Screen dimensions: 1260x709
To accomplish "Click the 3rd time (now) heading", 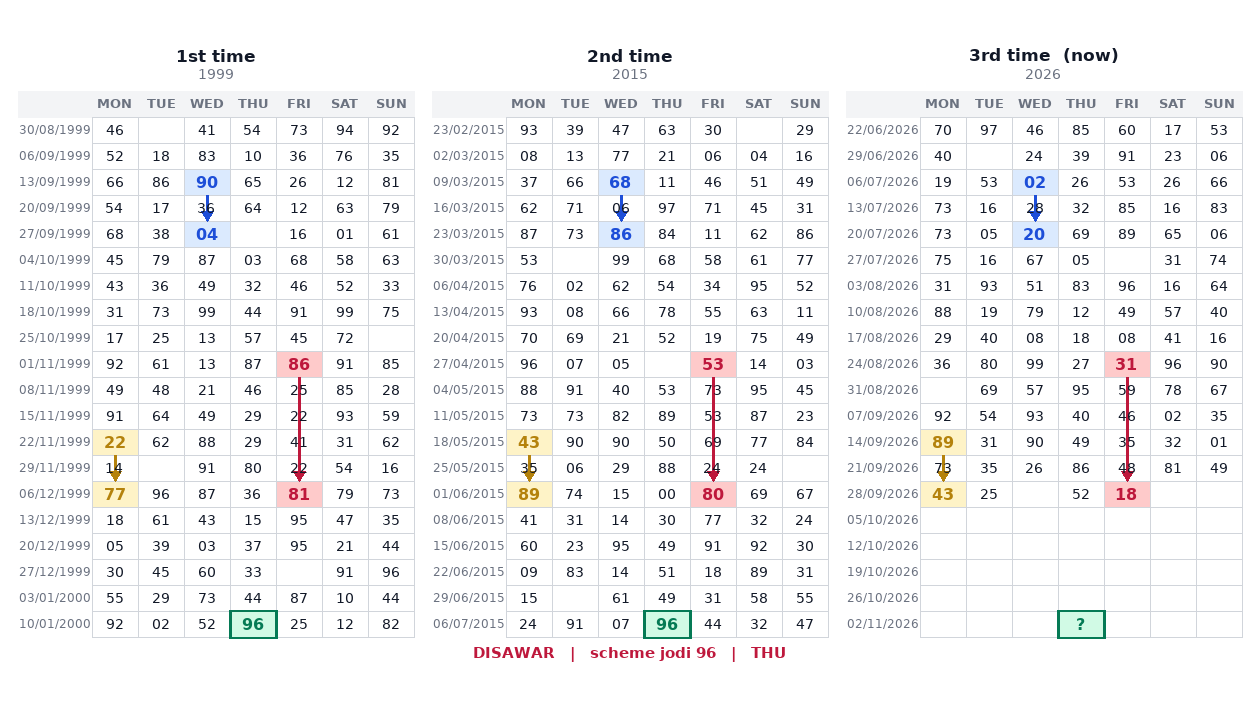I will pyautogui.click(x=1044, y=56).
